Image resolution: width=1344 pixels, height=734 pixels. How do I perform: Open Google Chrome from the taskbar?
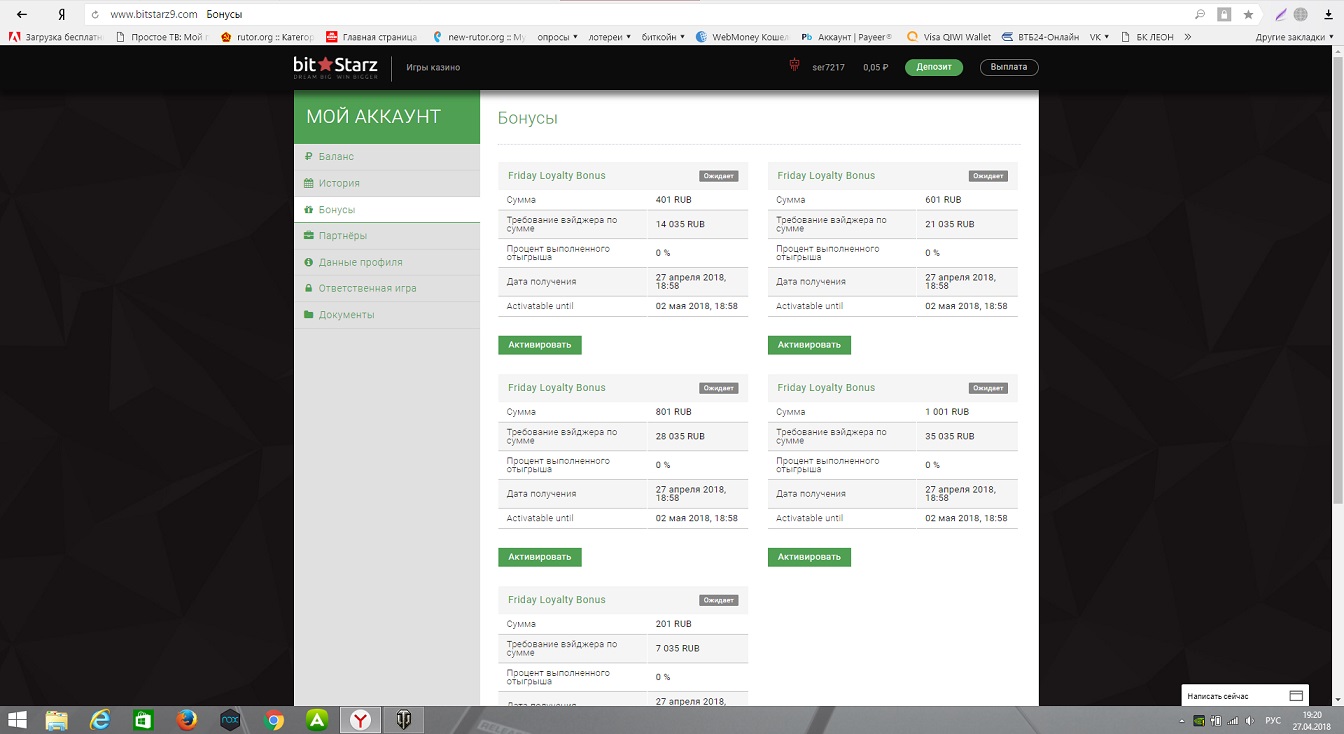[x=273, y=719]
